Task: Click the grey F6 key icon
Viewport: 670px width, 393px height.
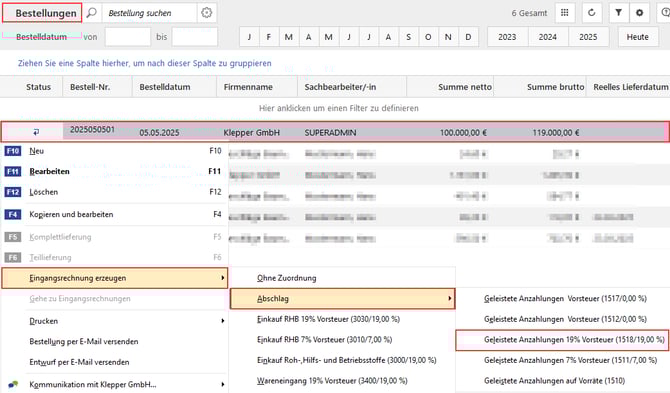Action: [x=13, y=258]
